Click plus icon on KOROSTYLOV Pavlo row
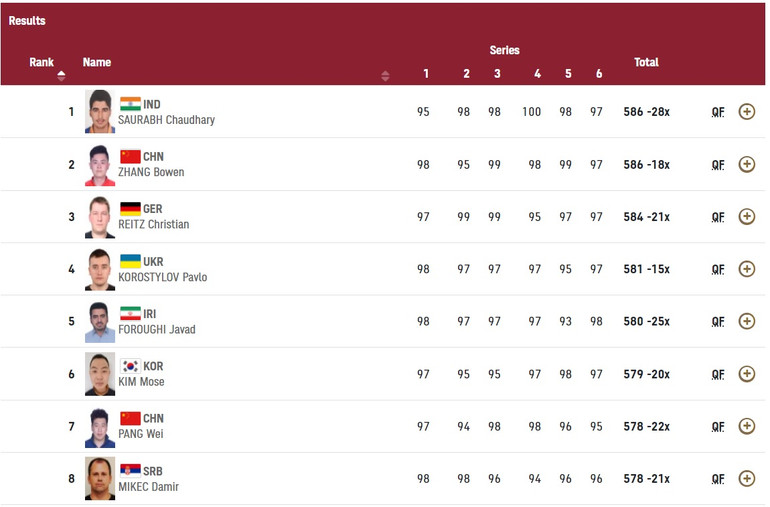The width and height of the screenshot is (770, 507). click(x=746, y=269)
